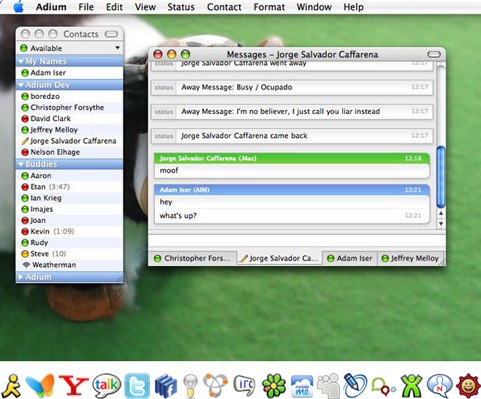The image size is (481, 399).
Task: Open the View menu
Action: coord(145,7)
